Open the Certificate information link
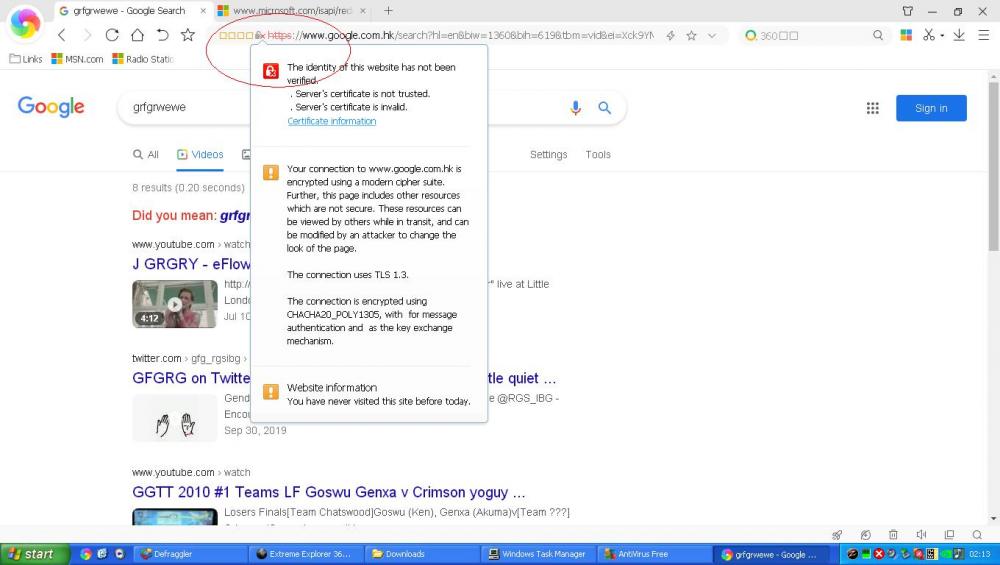1000x565 pixels. pos(332,121)
